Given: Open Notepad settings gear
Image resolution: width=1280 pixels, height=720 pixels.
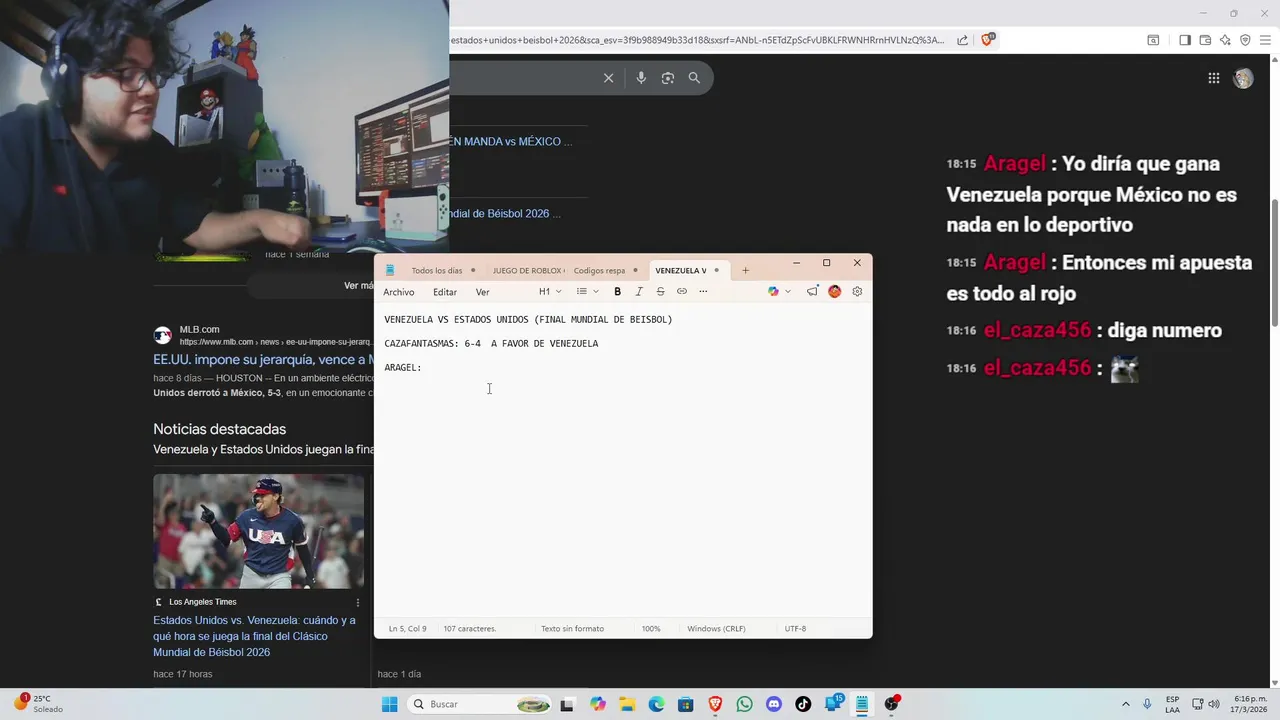Looking at the screenshot, I should click(857, 292).
